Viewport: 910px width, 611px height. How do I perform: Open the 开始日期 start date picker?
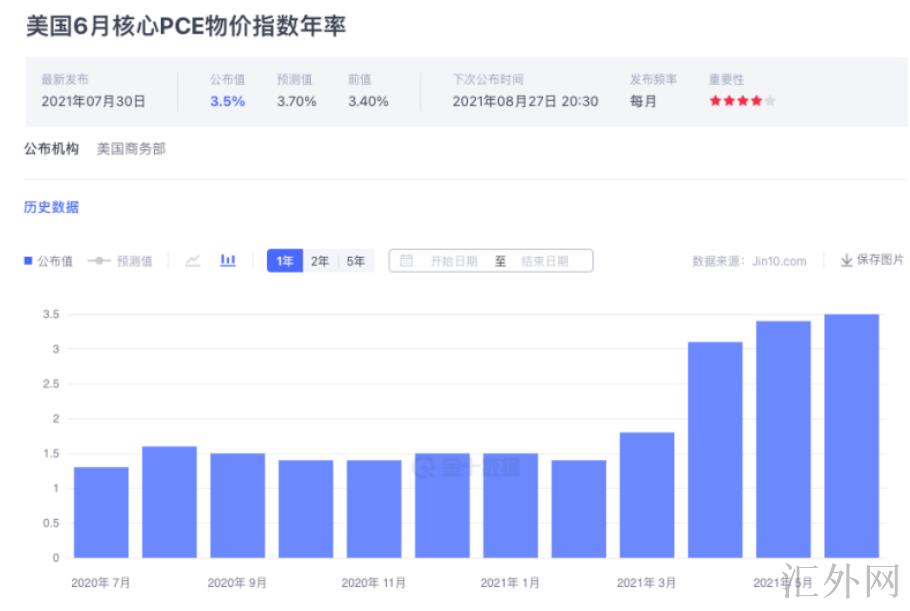[x=453, y=261]
